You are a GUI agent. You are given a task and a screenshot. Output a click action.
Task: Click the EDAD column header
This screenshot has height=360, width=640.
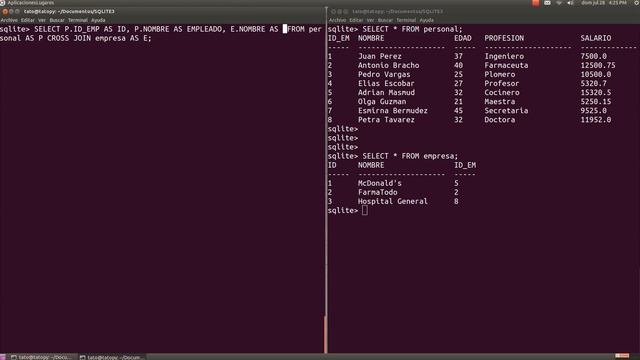[x=462, y=38]
